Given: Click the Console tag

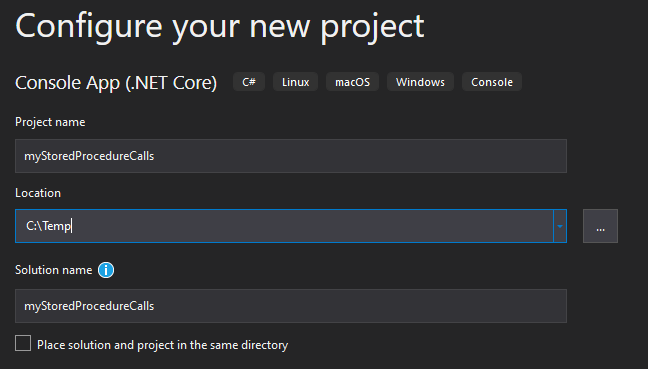Looking at the screenshot, I should (492, 82).
